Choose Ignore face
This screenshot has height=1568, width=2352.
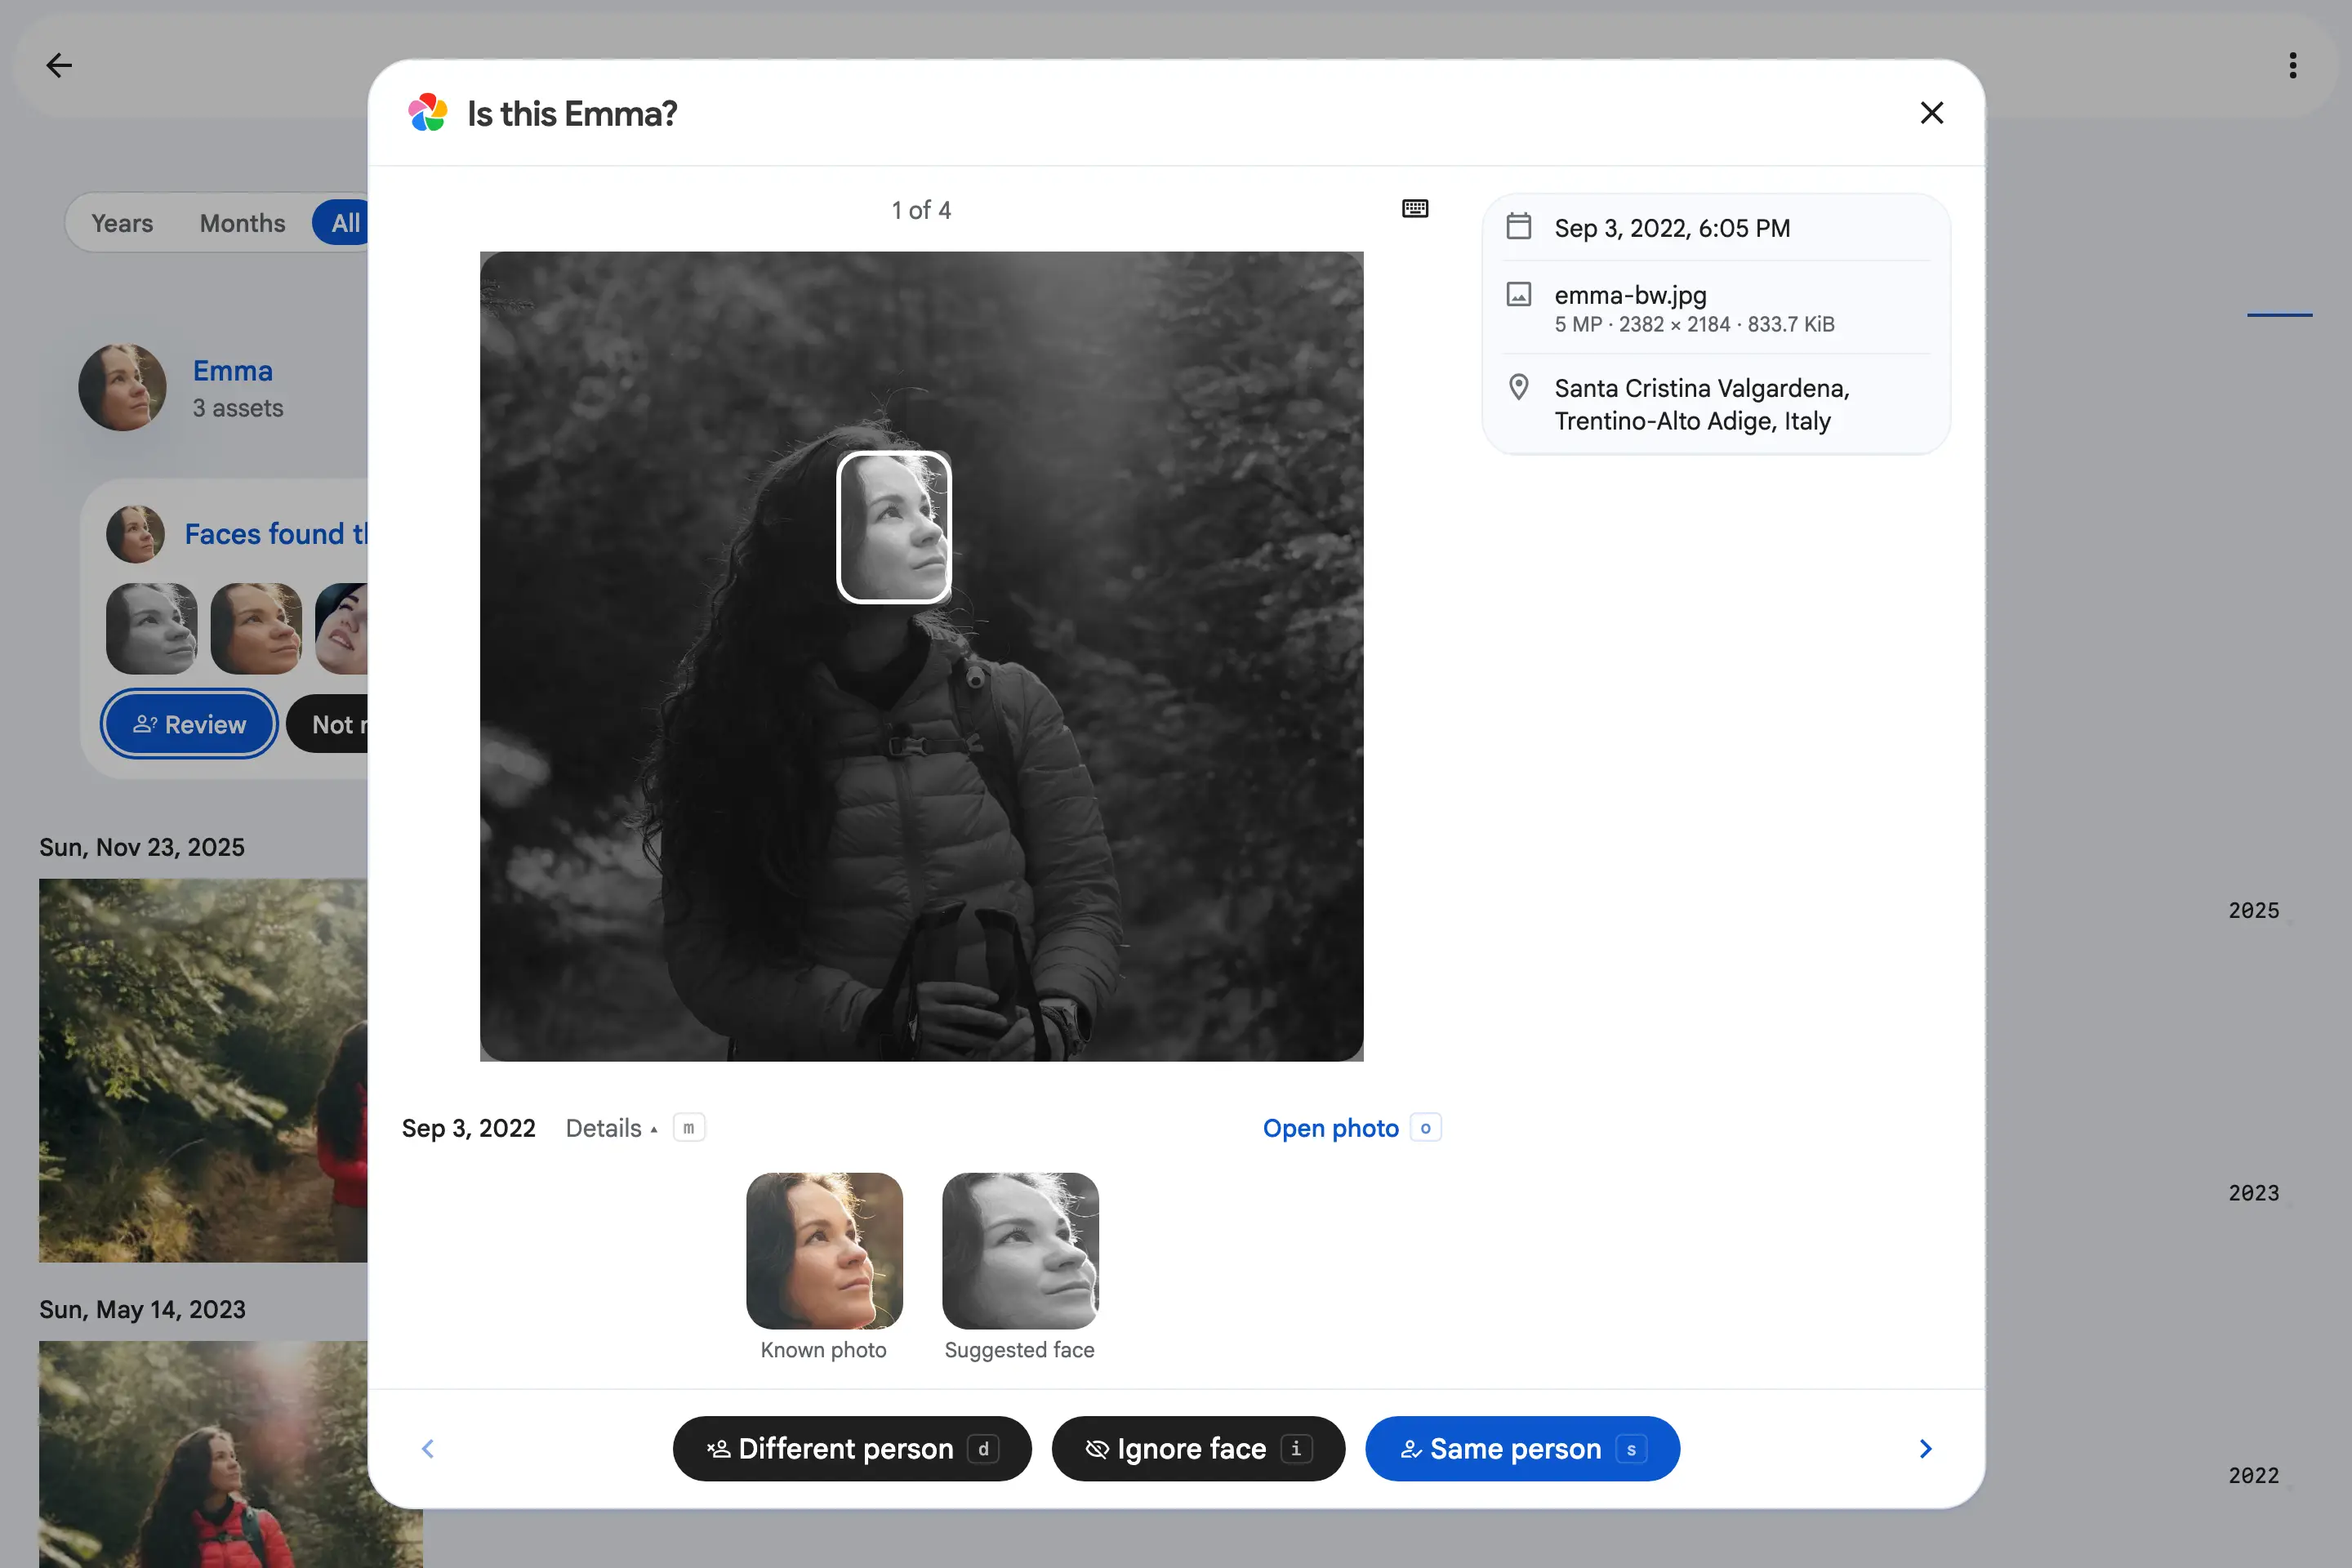point(1198,1448)
